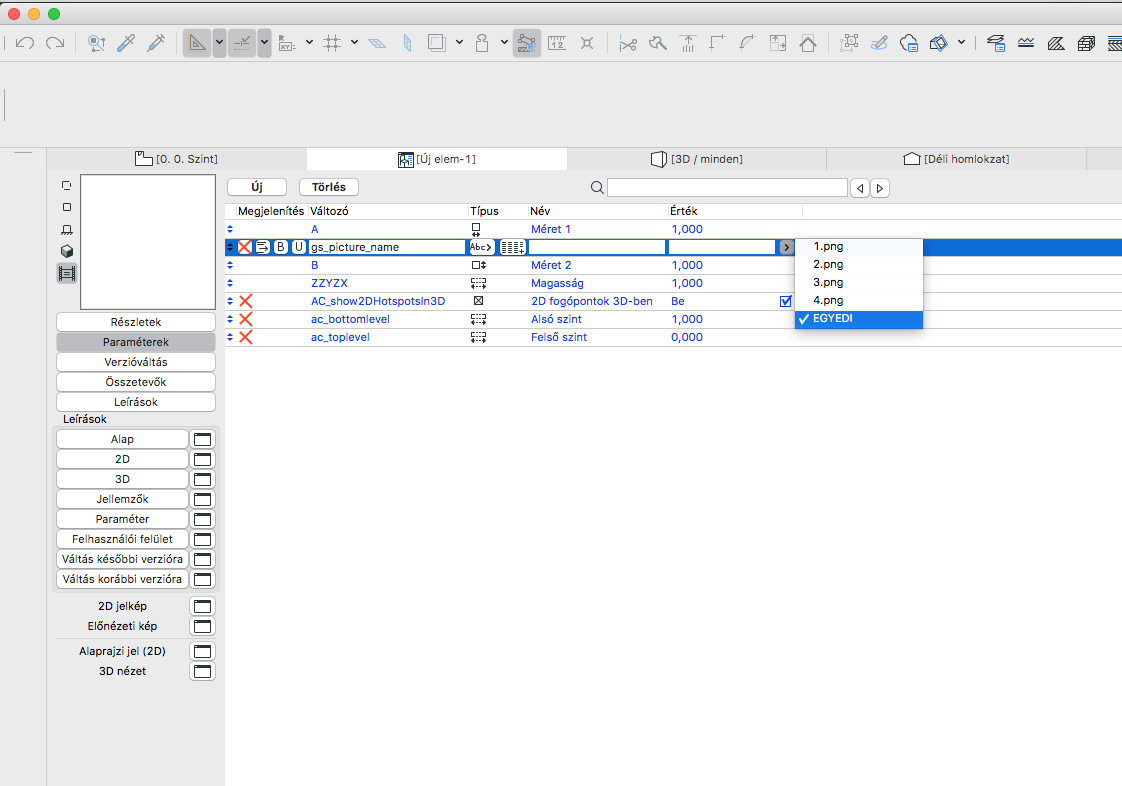Open the Felhasználói felület script
The width and height of the screenshot is (1122, 786).
tap(122, 539)
